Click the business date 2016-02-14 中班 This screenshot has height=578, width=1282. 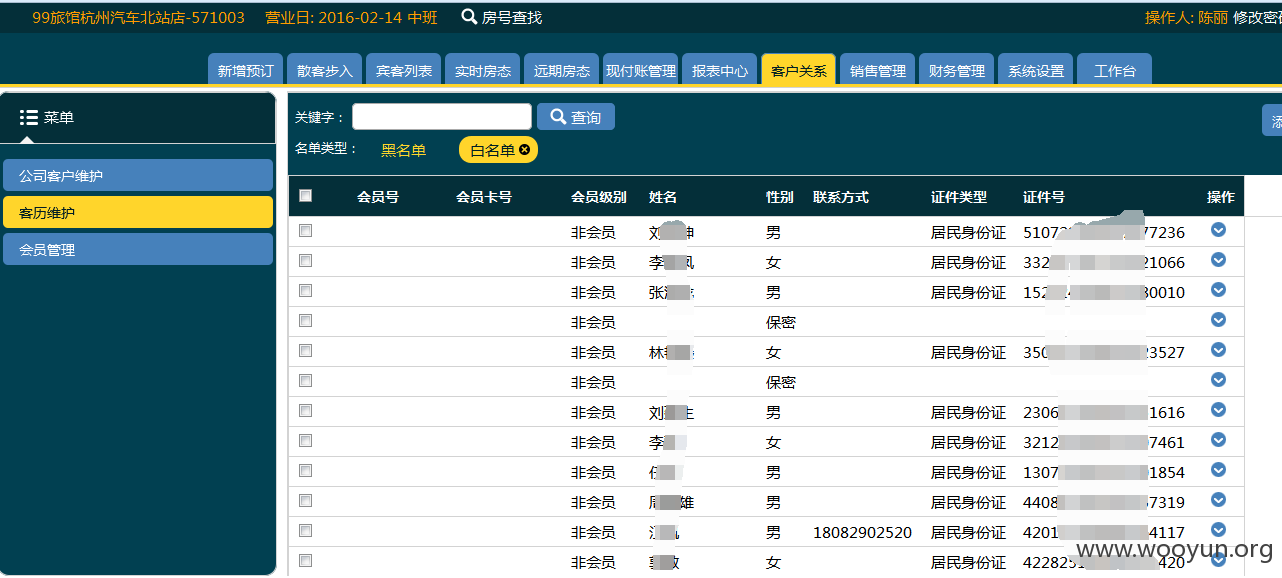(351, 17)
